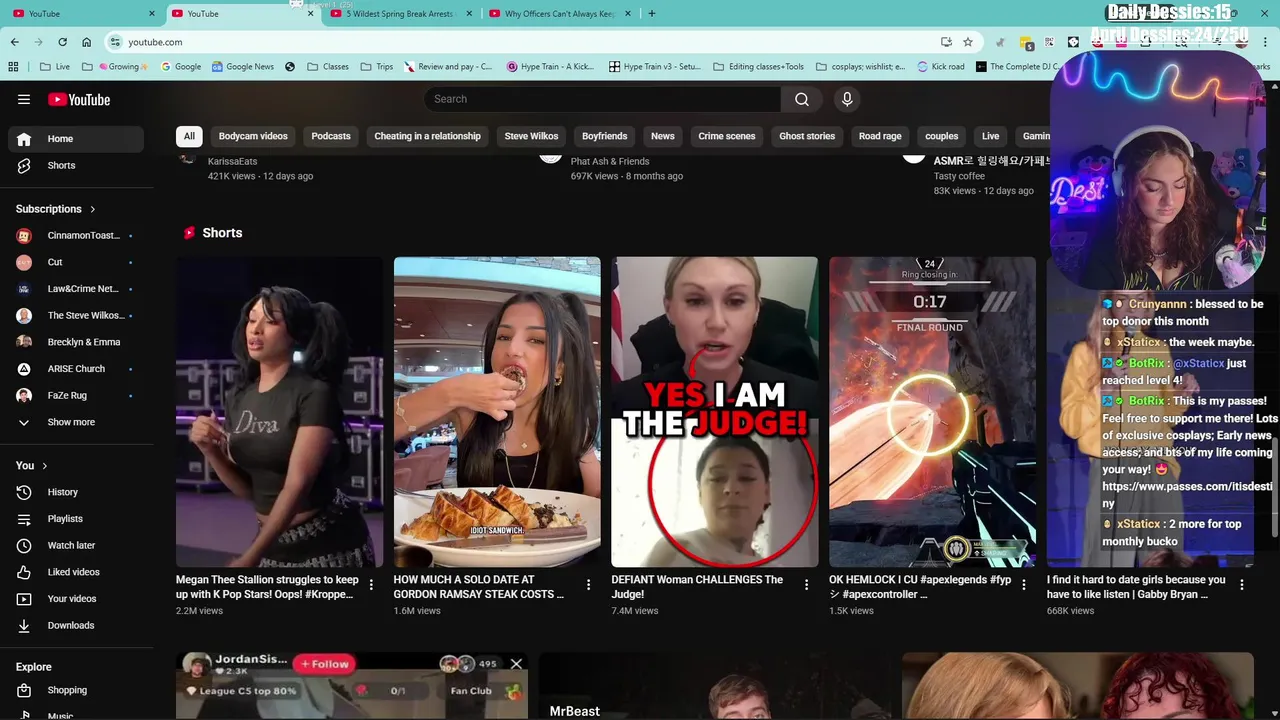Open Your videos in the sidebar
Image resolution: width=1280 pixels, height=720 pixels.
[76, 599]
